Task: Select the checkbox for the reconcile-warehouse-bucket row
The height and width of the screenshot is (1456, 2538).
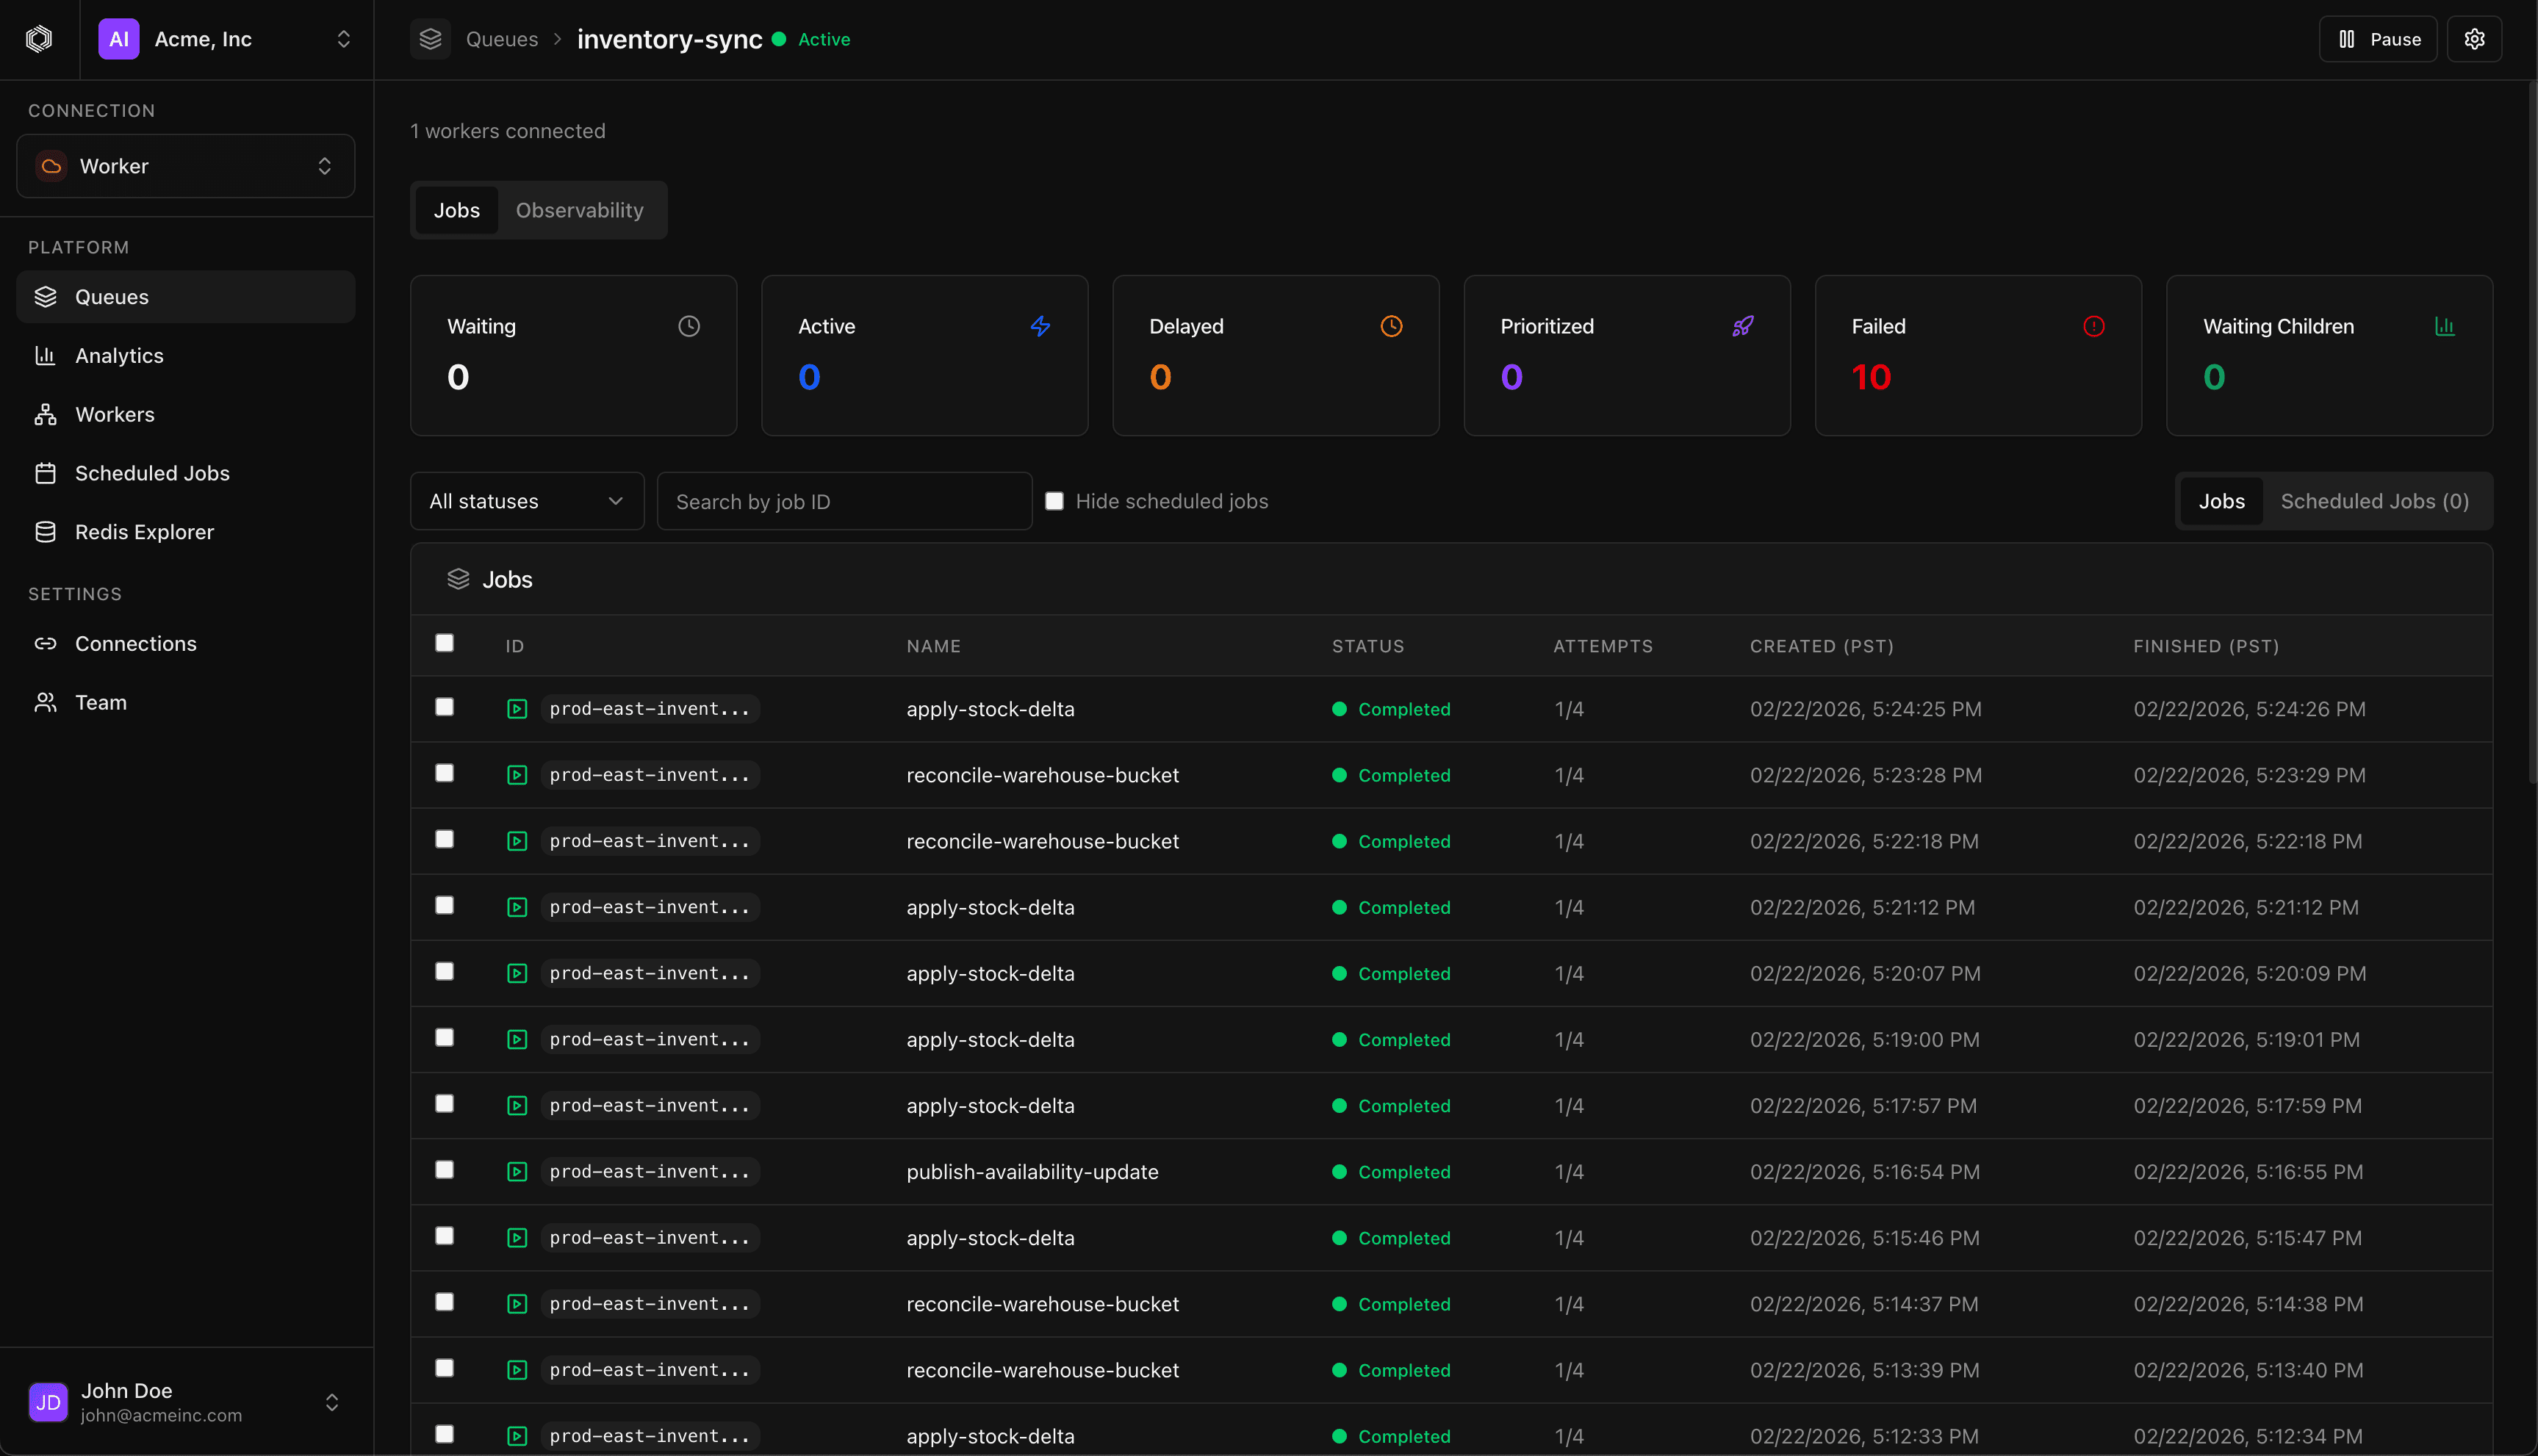Action: coord(444,773)
